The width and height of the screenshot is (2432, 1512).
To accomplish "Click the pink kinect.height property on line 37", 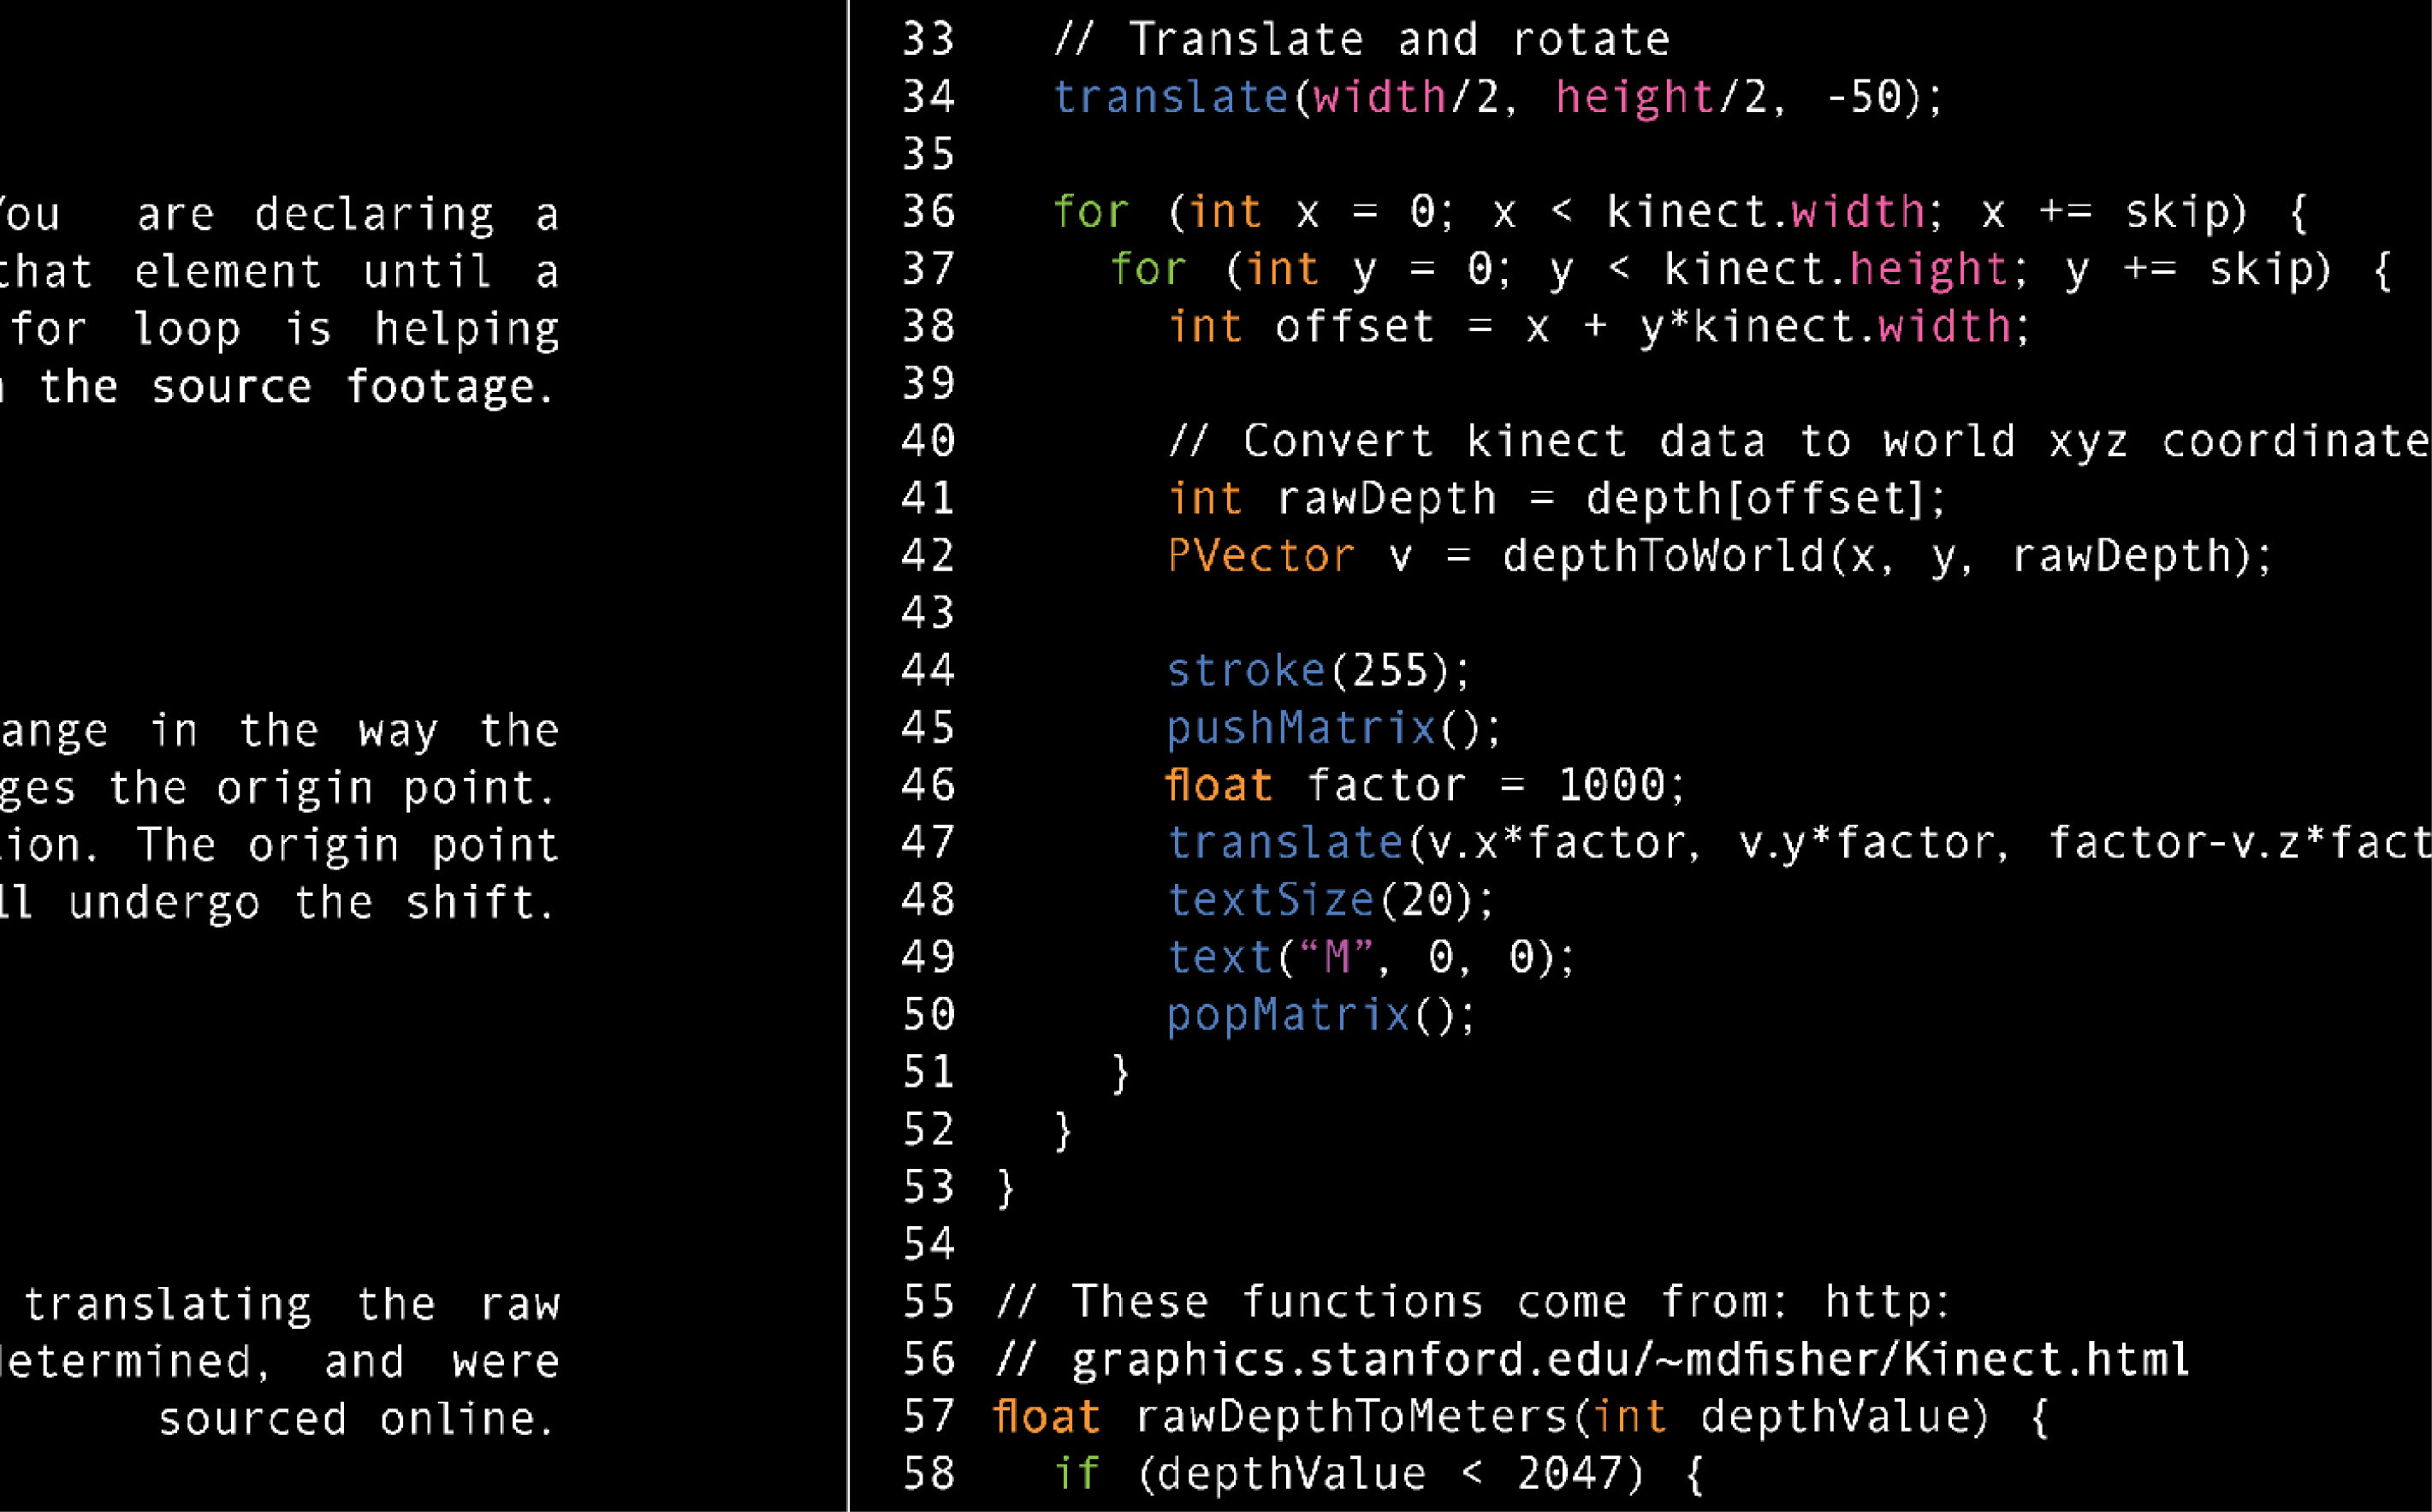I will tap(1927, 270).
